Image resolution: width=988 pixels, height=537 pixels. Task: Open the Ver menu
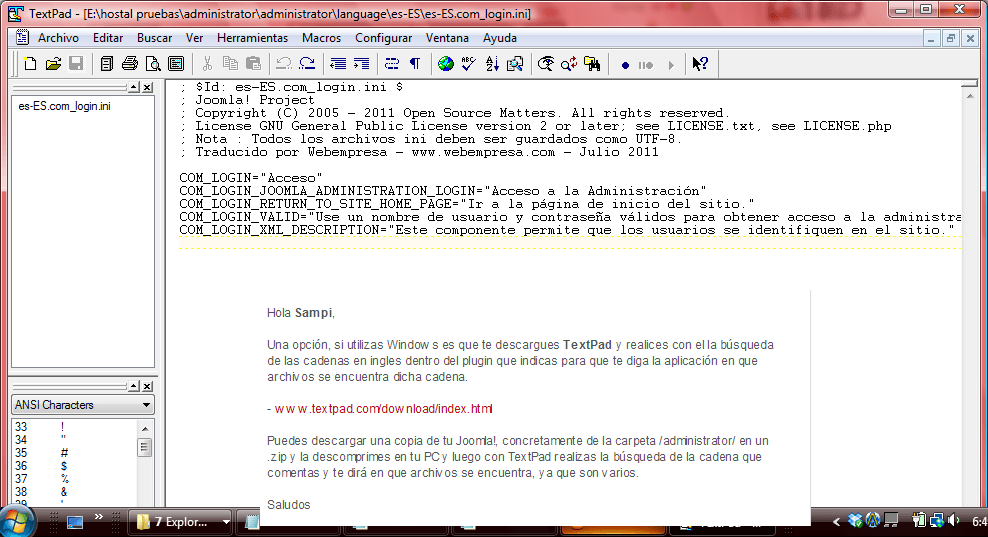(194, 38)
